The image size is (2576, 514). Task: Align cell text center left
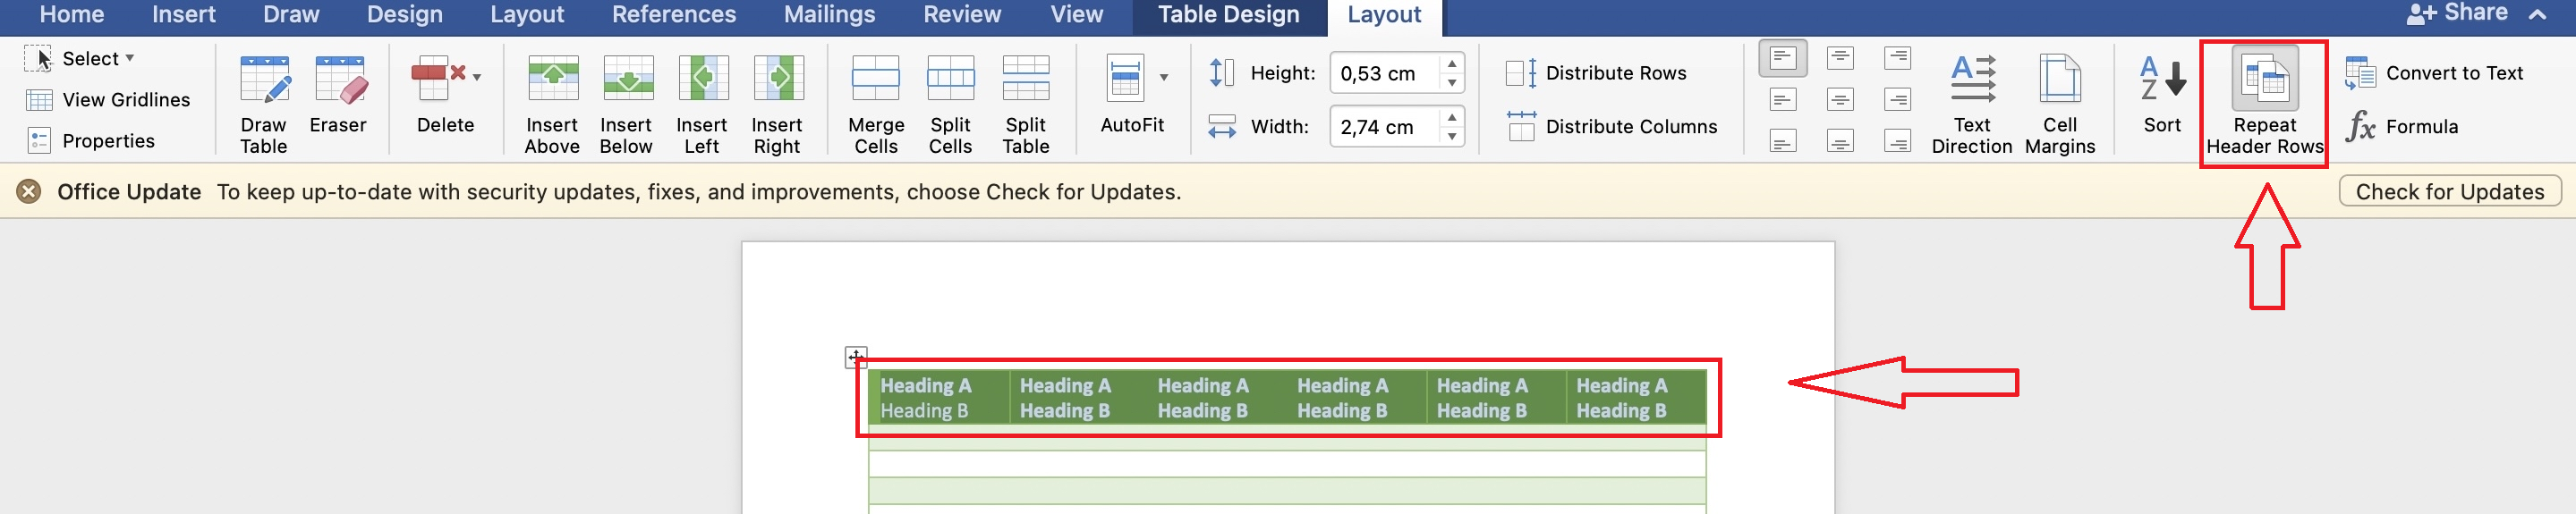1783,100
